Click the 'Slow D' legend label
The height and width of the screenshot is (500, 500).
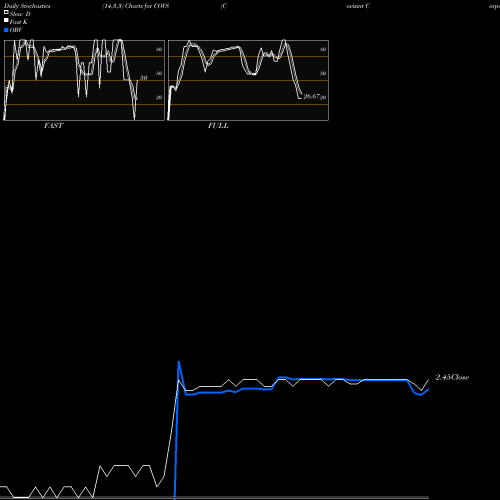pyautogui.click(x=20, y=14)
